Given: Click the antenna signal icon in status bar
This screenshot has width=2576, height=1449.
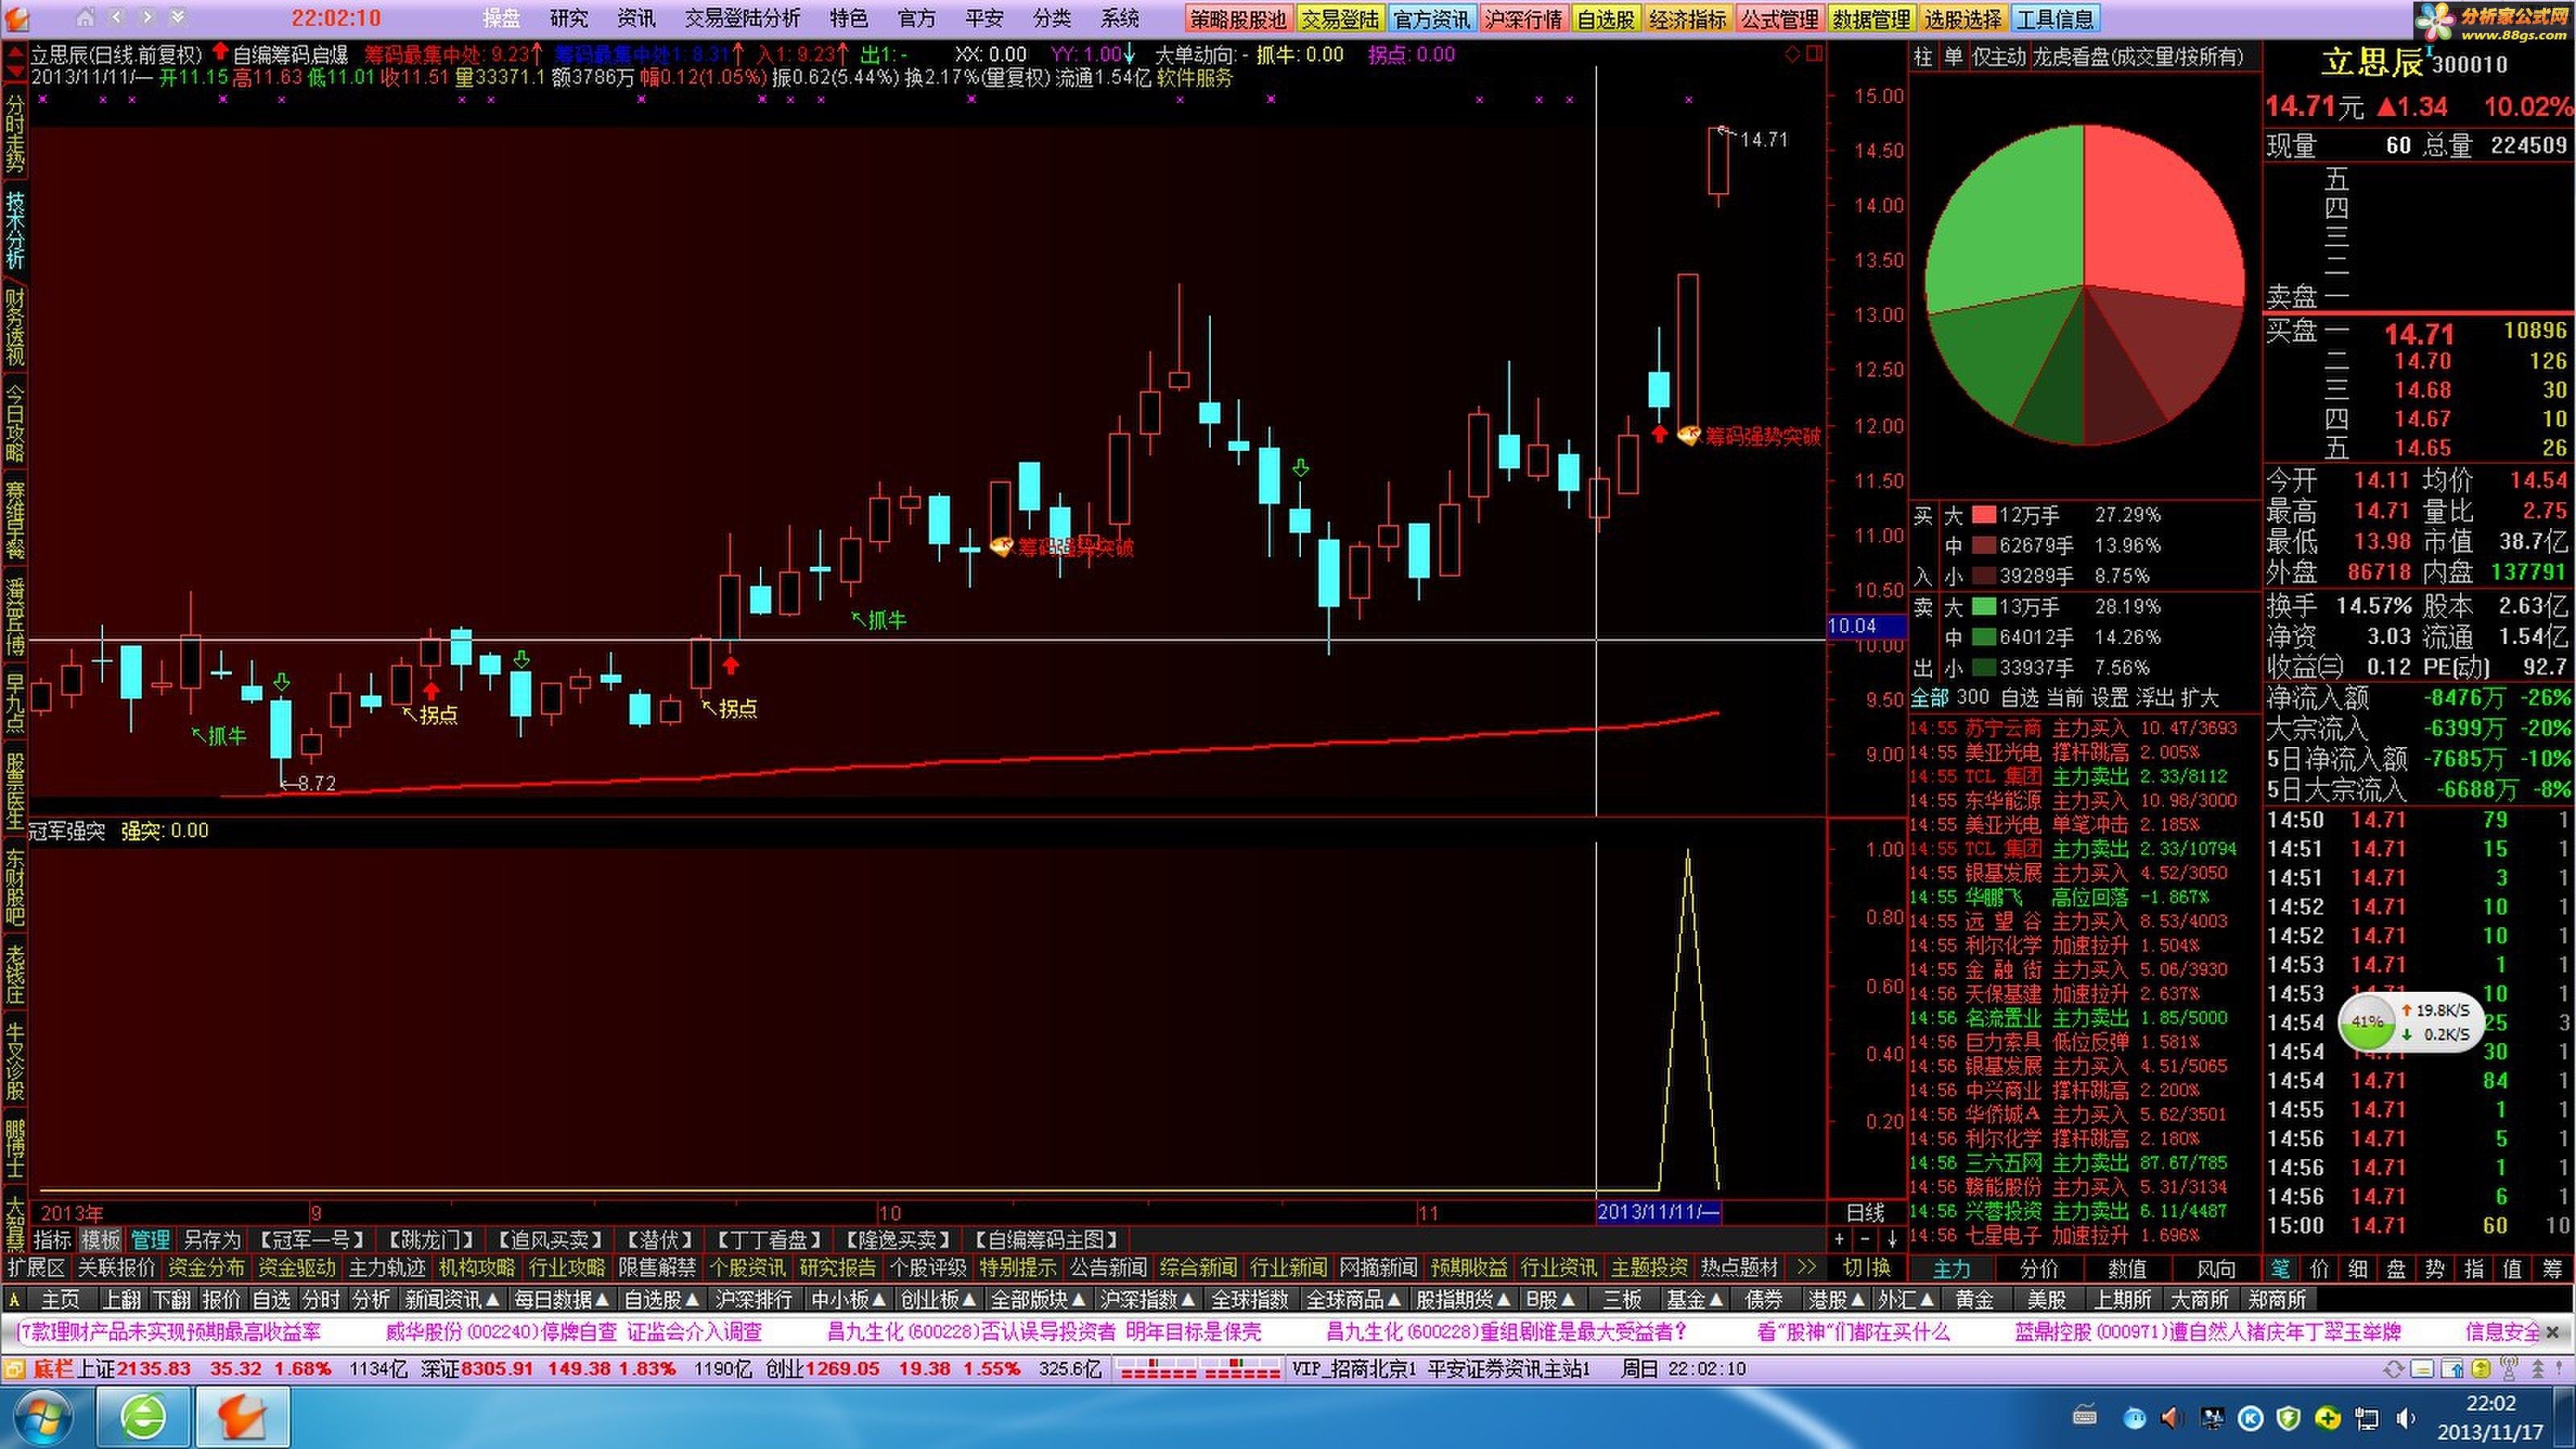Looking at the screenshot, I should click(x=2508, y=1368).
